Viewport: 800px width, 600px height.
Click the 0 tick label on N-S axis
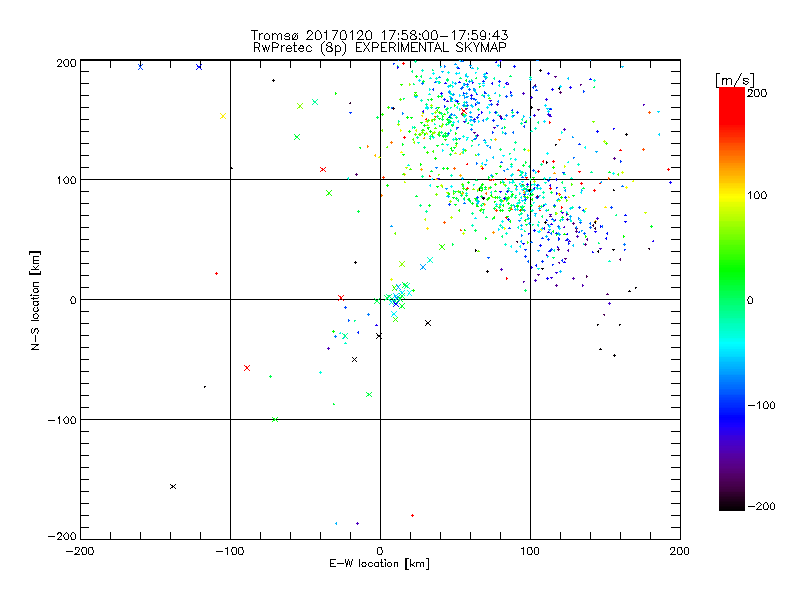(73, 300)
